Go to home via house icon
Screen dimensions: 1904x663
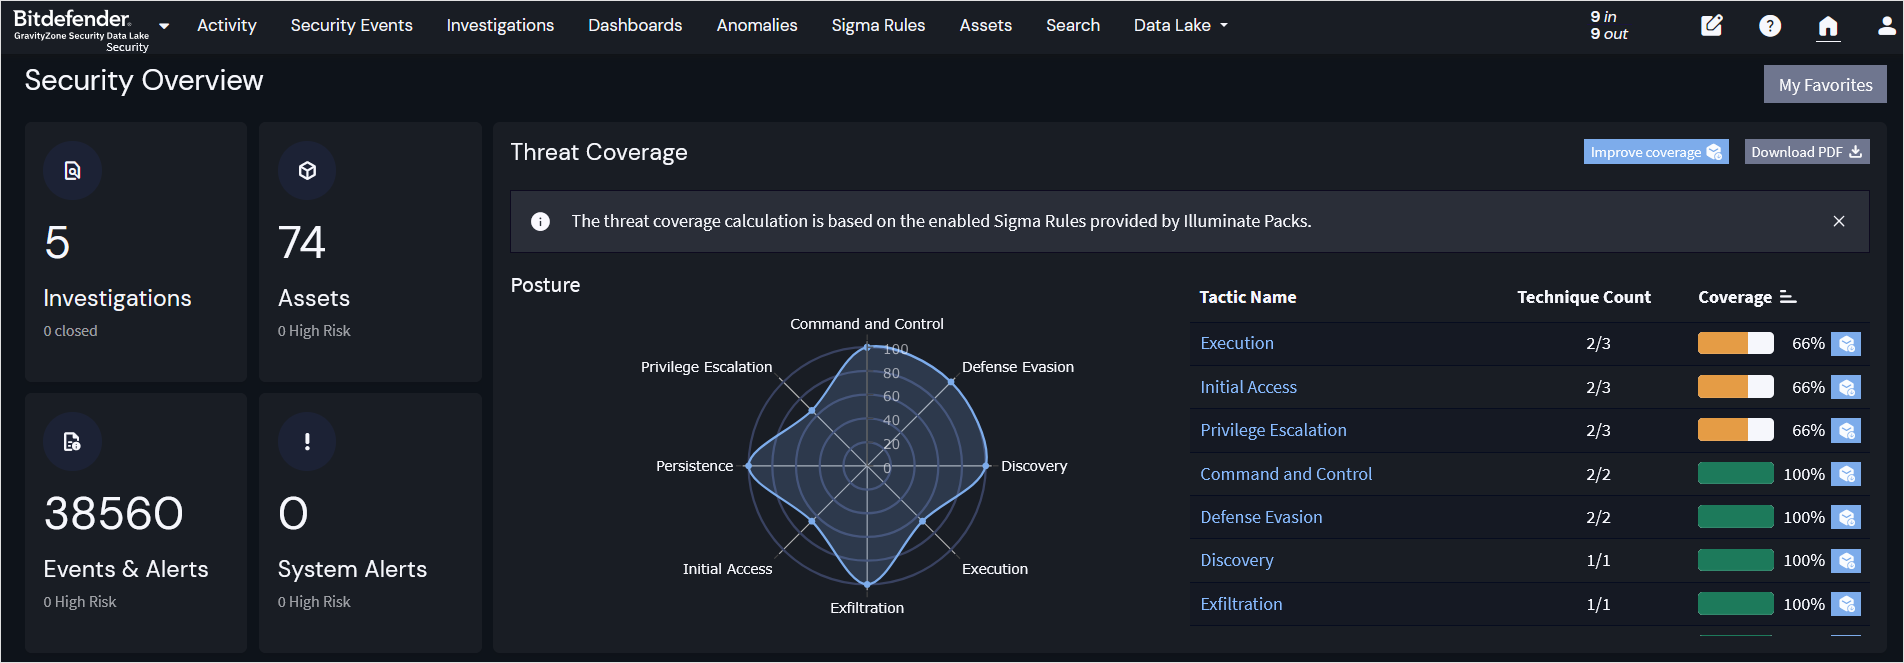[1828, 26]
